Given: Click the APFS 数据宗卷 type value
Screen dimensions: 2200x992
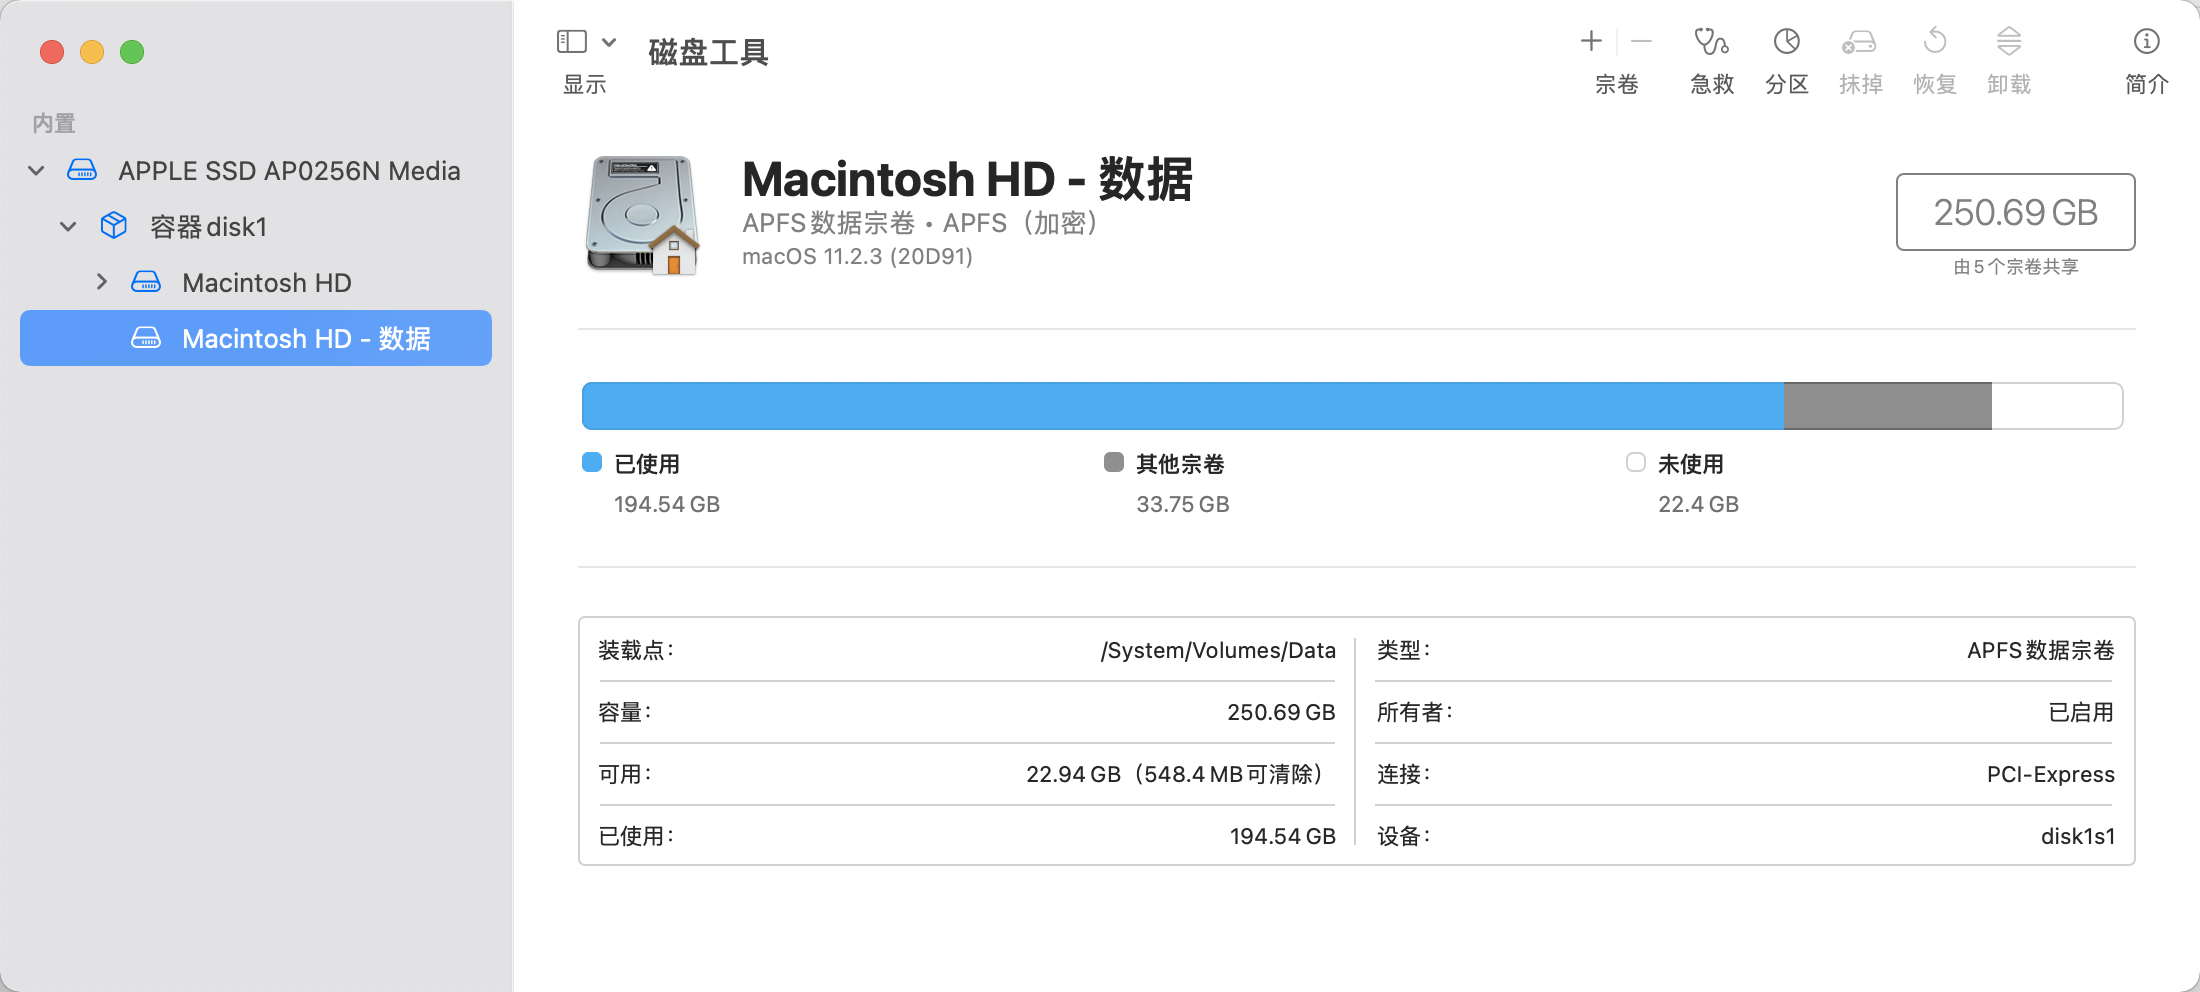Looking at the screenshot, I should pos(2041,651).
